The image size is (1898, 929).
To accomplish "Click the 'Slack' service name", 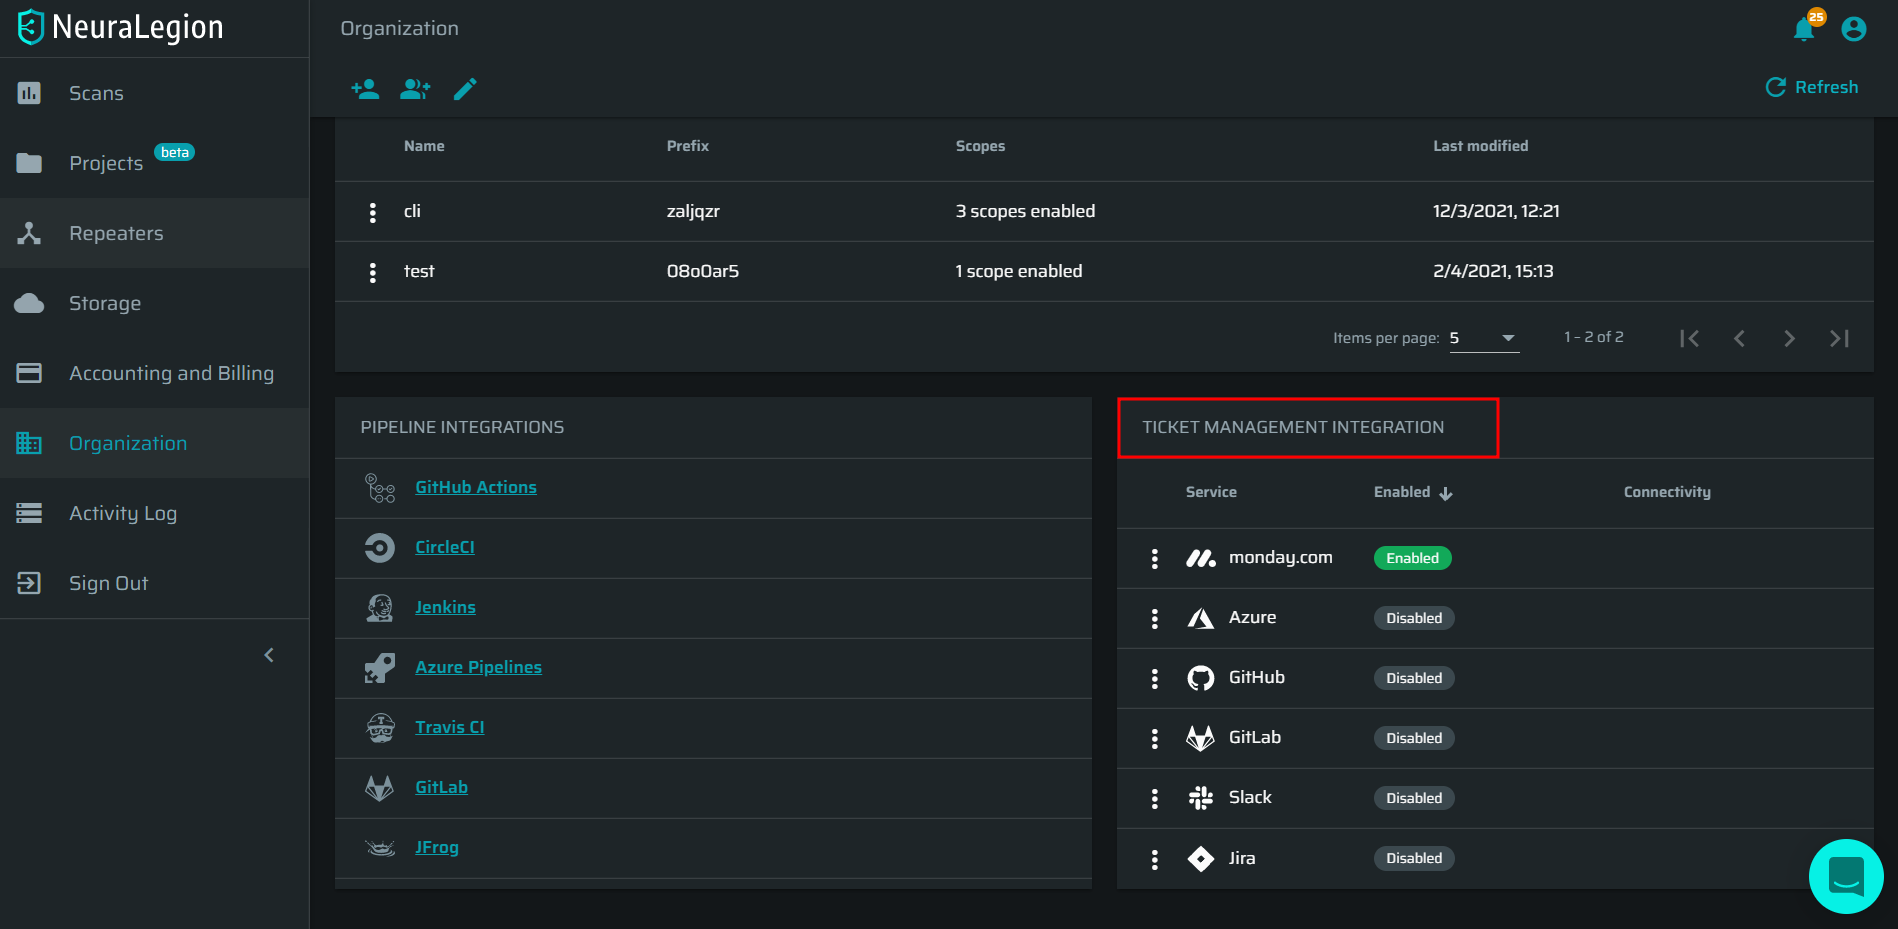I will [1250, 797].
